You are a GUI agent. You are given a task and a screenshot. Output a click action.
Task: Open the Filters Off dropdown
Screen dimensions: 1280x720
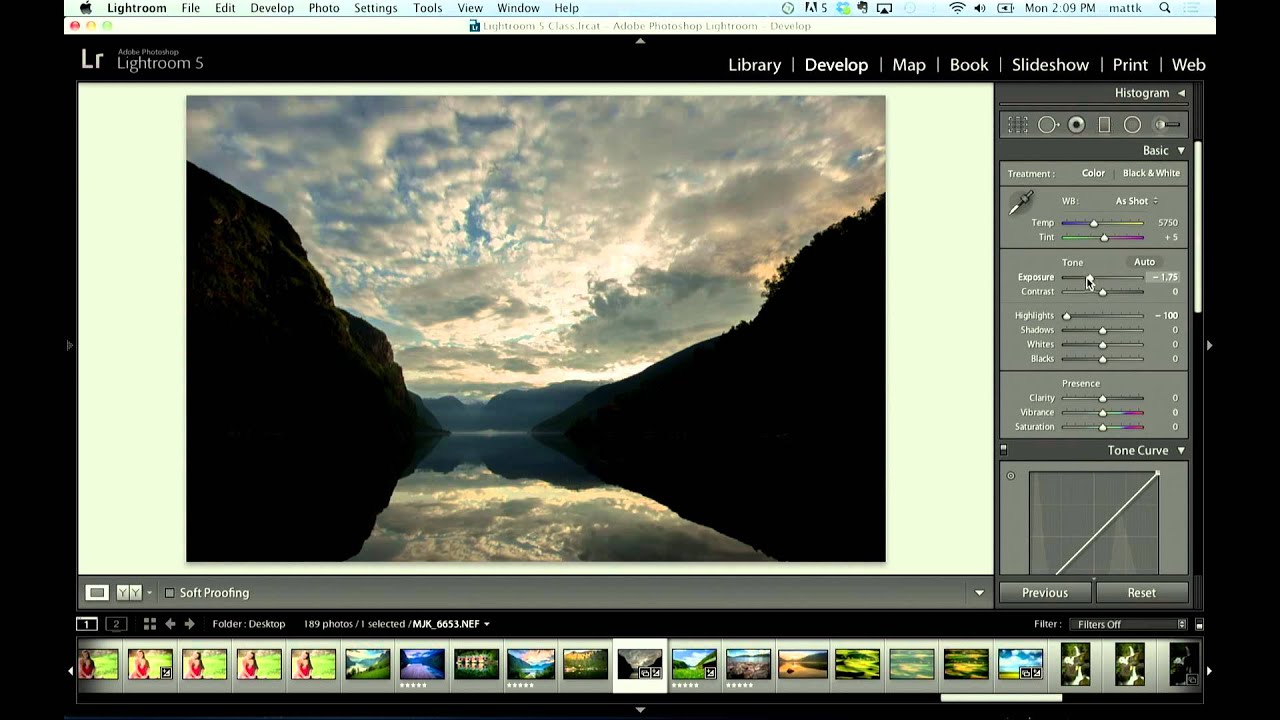(x=1127, y=624)
